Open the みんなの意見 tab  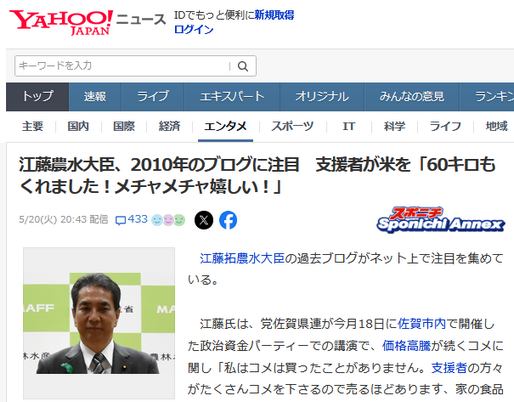coord(412,97)
